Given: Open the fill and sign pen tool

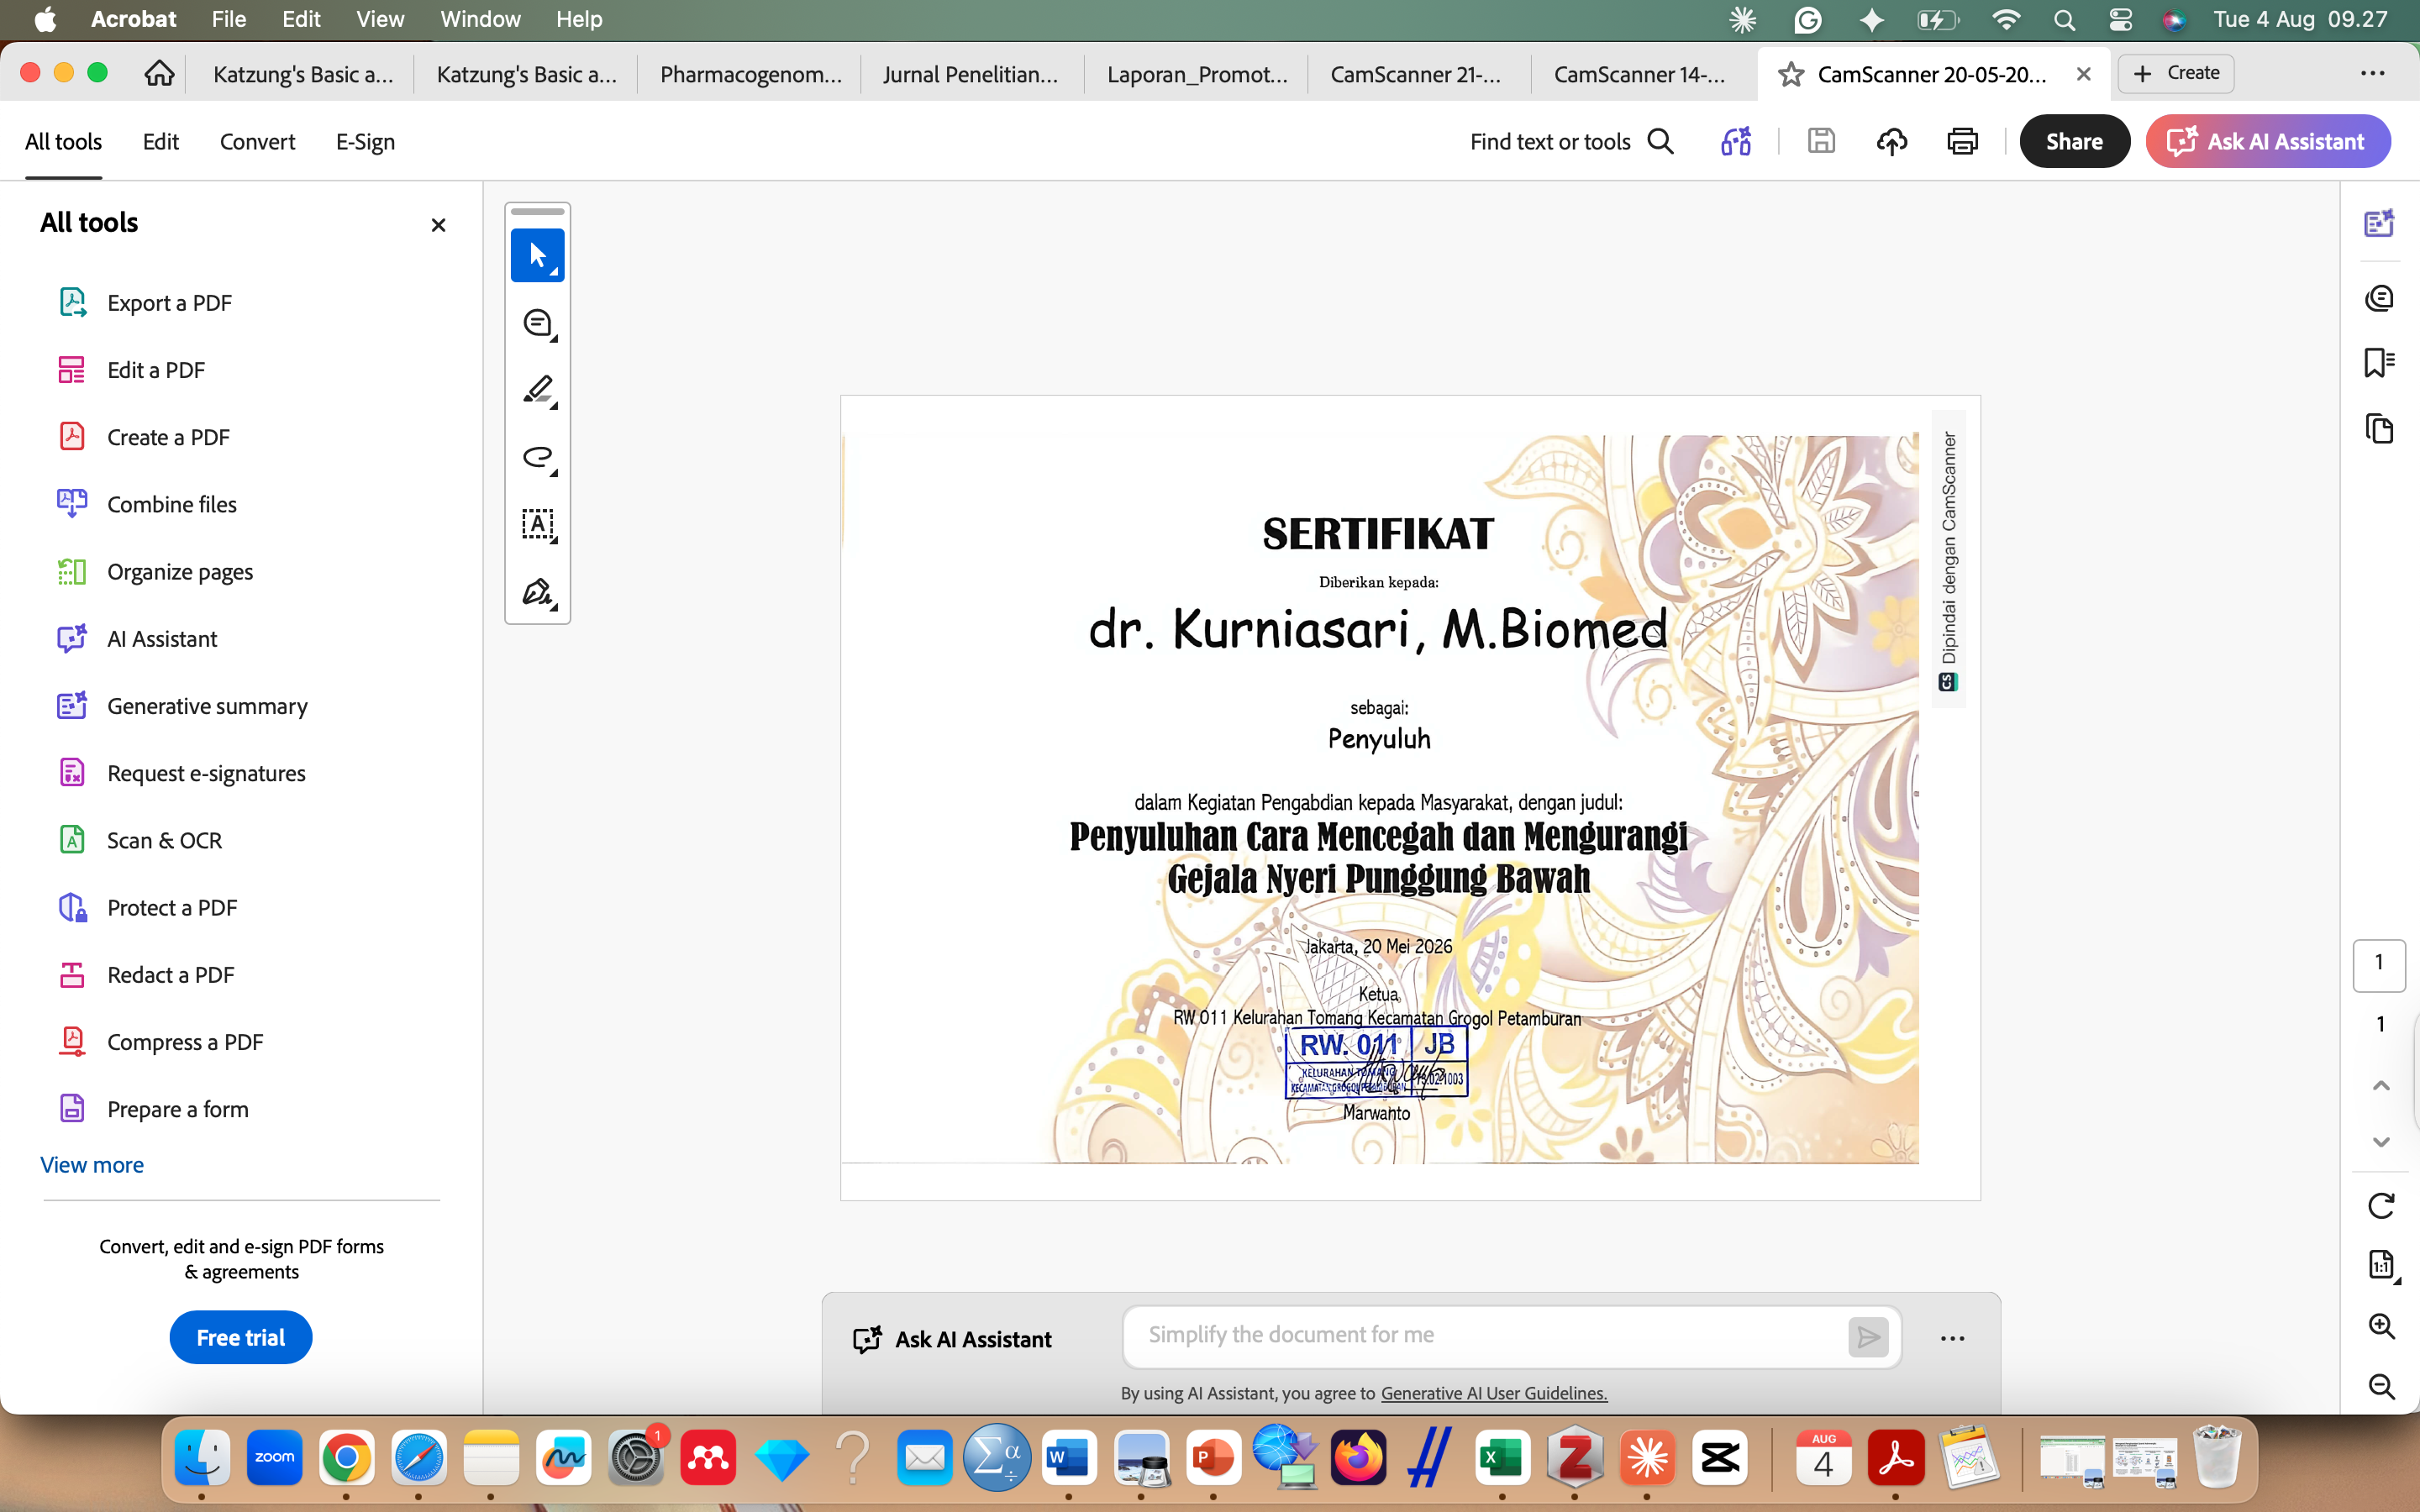Looking at the screenshot, I should tap(537, 592).
